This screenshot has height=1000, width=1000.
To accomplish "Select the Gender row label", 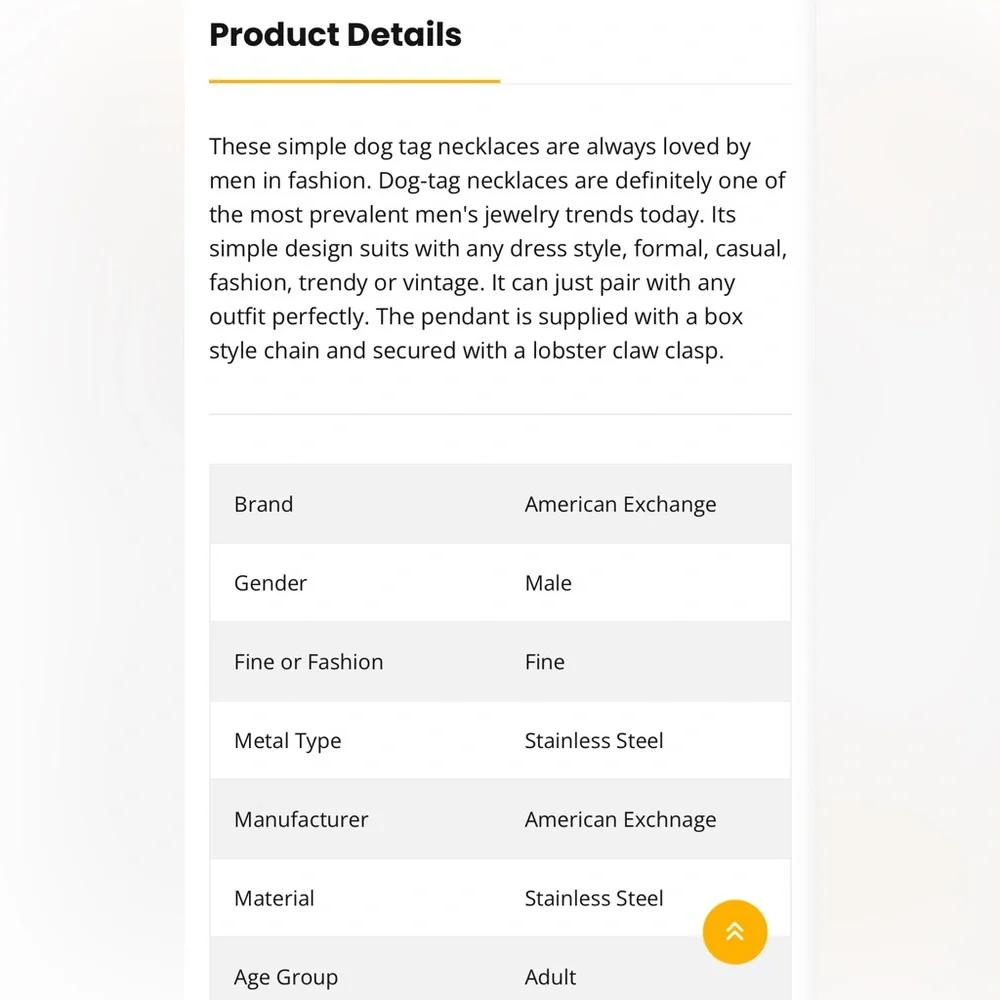I will (x=270, y=583).
